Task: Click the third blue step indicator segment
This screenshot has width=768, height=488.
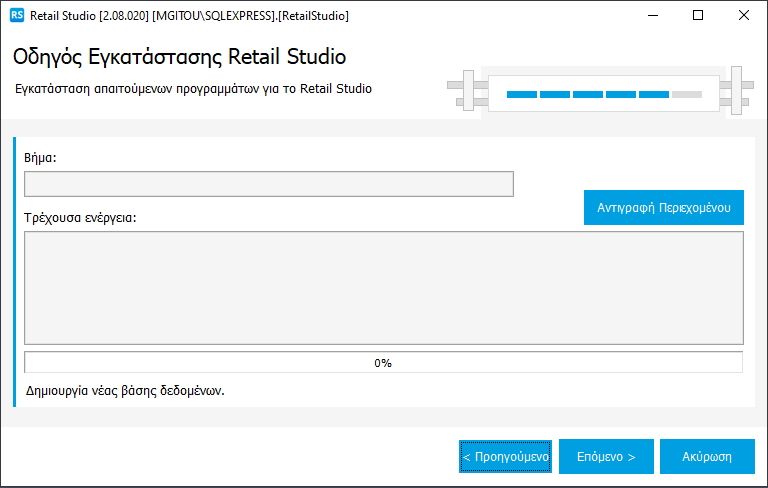Action: (x=588, y=94)
